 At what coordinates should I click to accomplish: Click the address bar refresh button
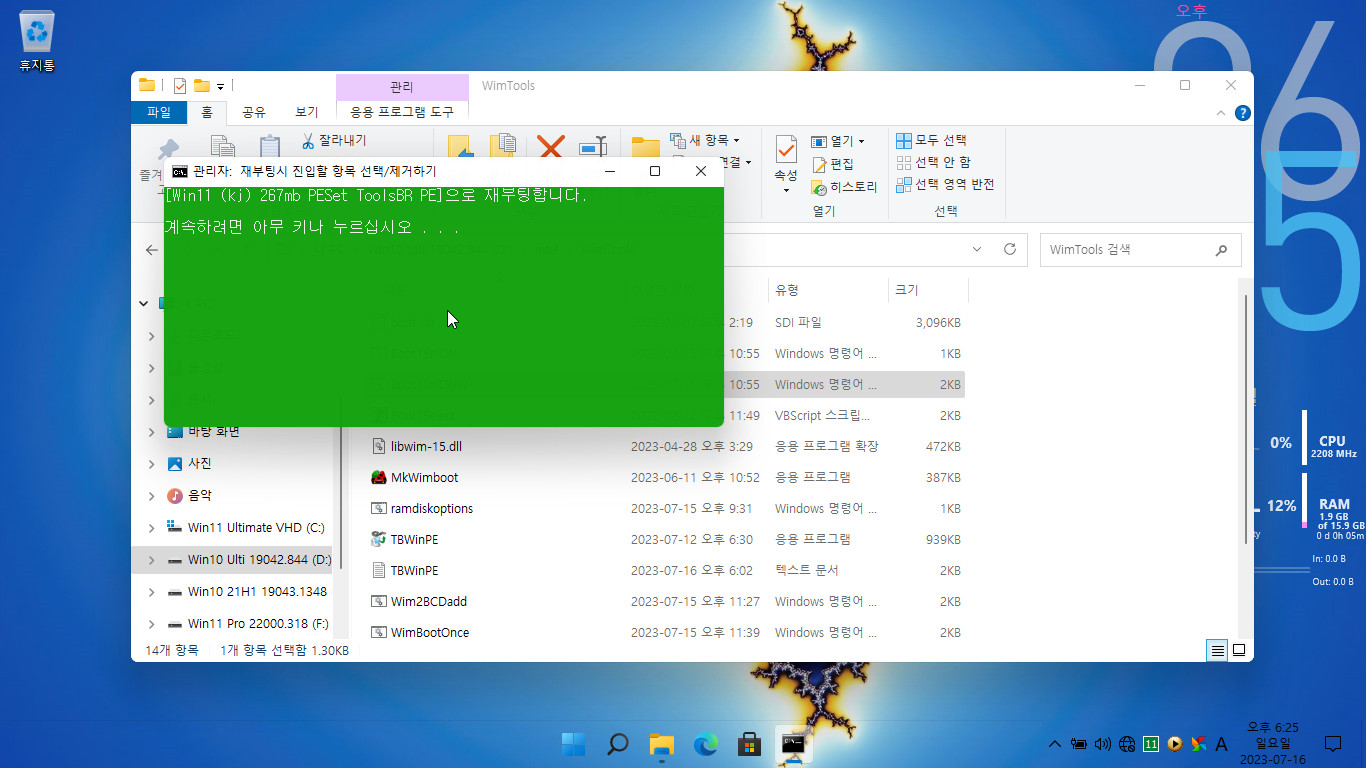tap(1009, 249)
